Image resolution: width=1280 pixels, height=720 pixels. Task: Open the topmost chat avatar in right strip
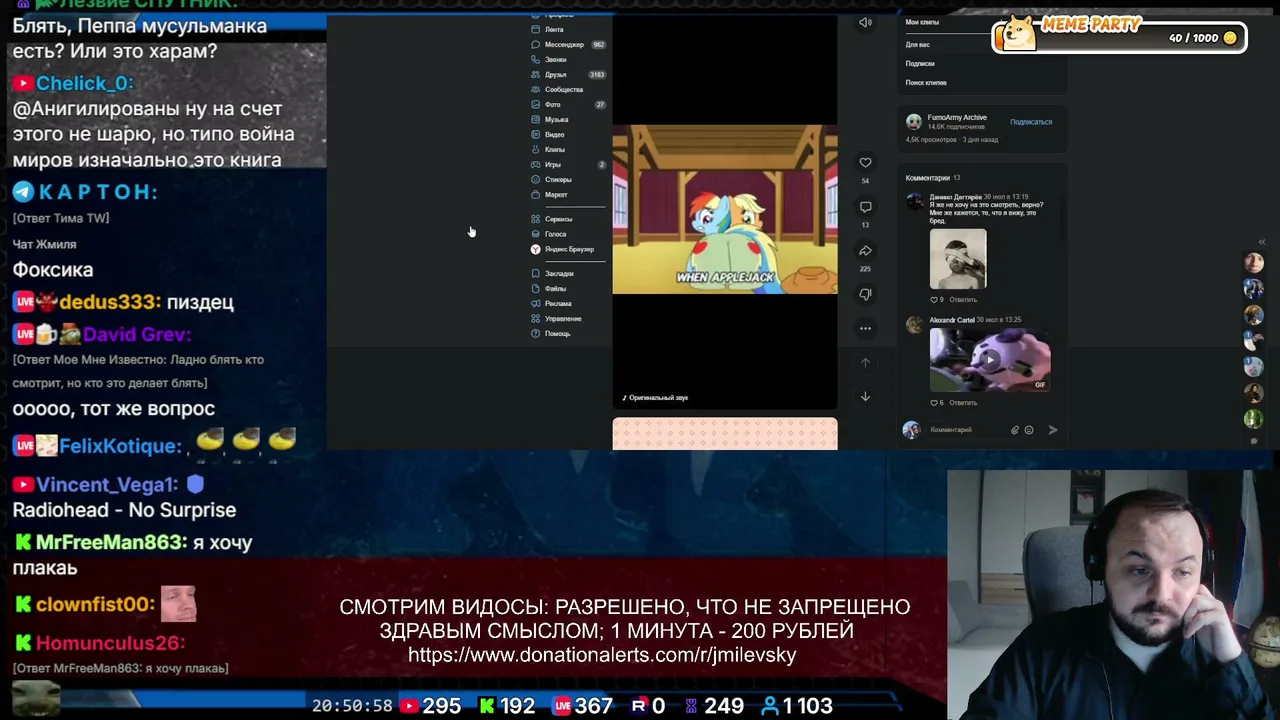(1254, 263)
